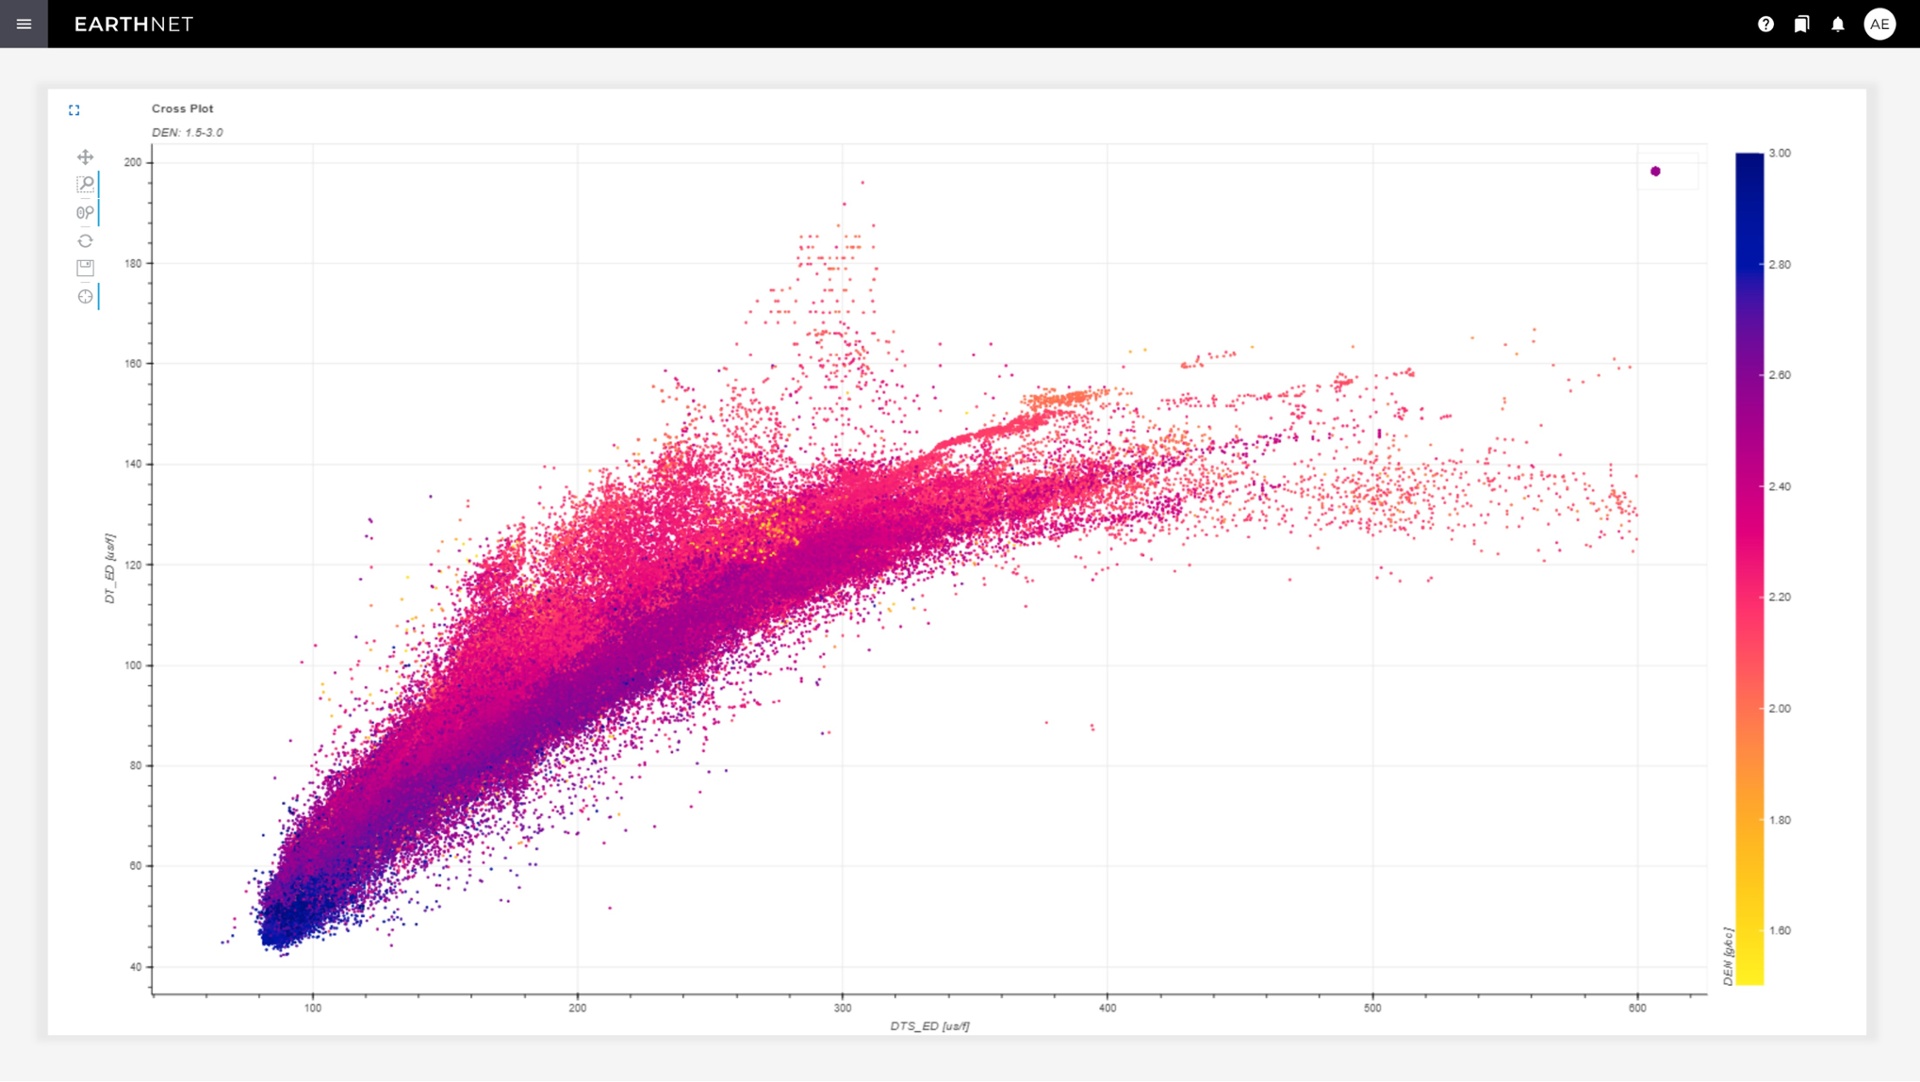Image resolution: width=1920 pixels, height=1082 pixels.
Task: Click the DT_ED y-axis label
Action: 110,568
